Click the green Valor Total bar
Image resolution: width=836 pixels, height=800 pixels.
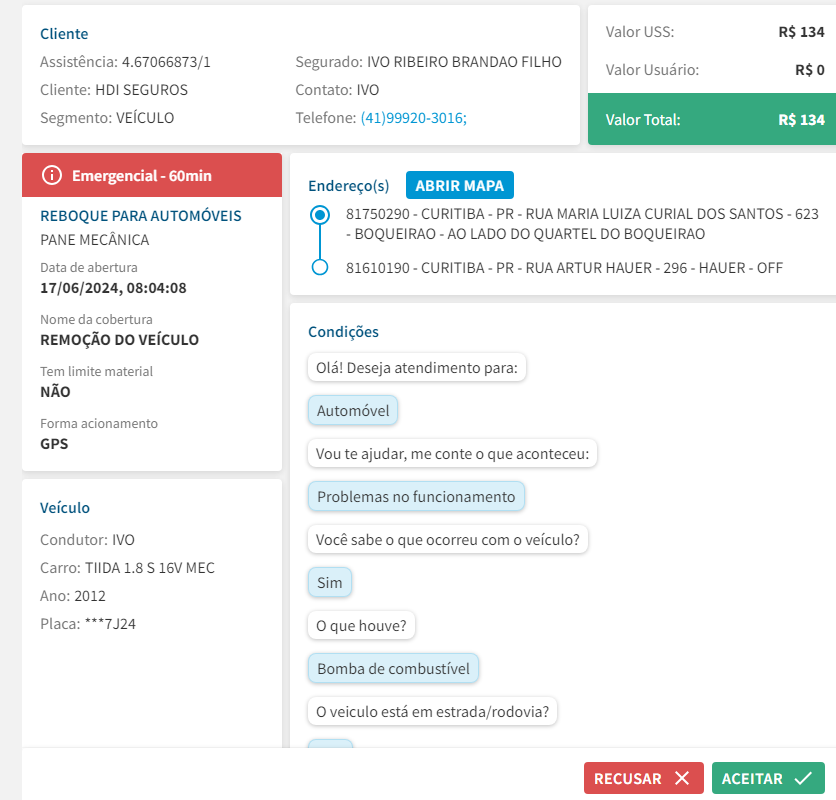(711, 120)
